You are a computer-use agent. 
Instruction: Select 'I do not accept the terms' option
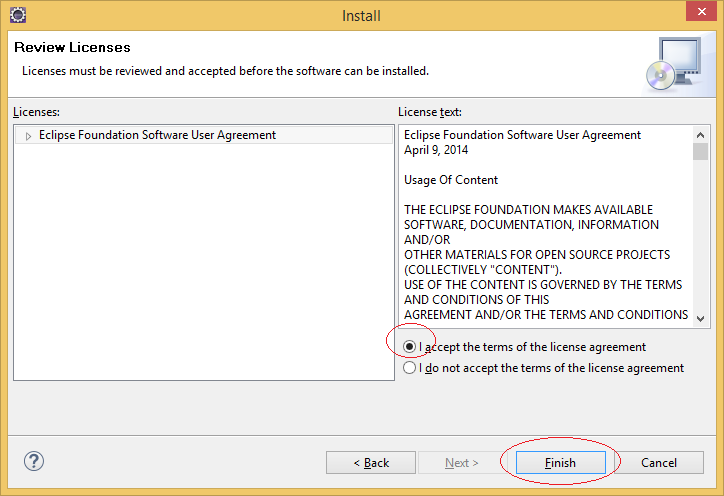pos(409,368)
